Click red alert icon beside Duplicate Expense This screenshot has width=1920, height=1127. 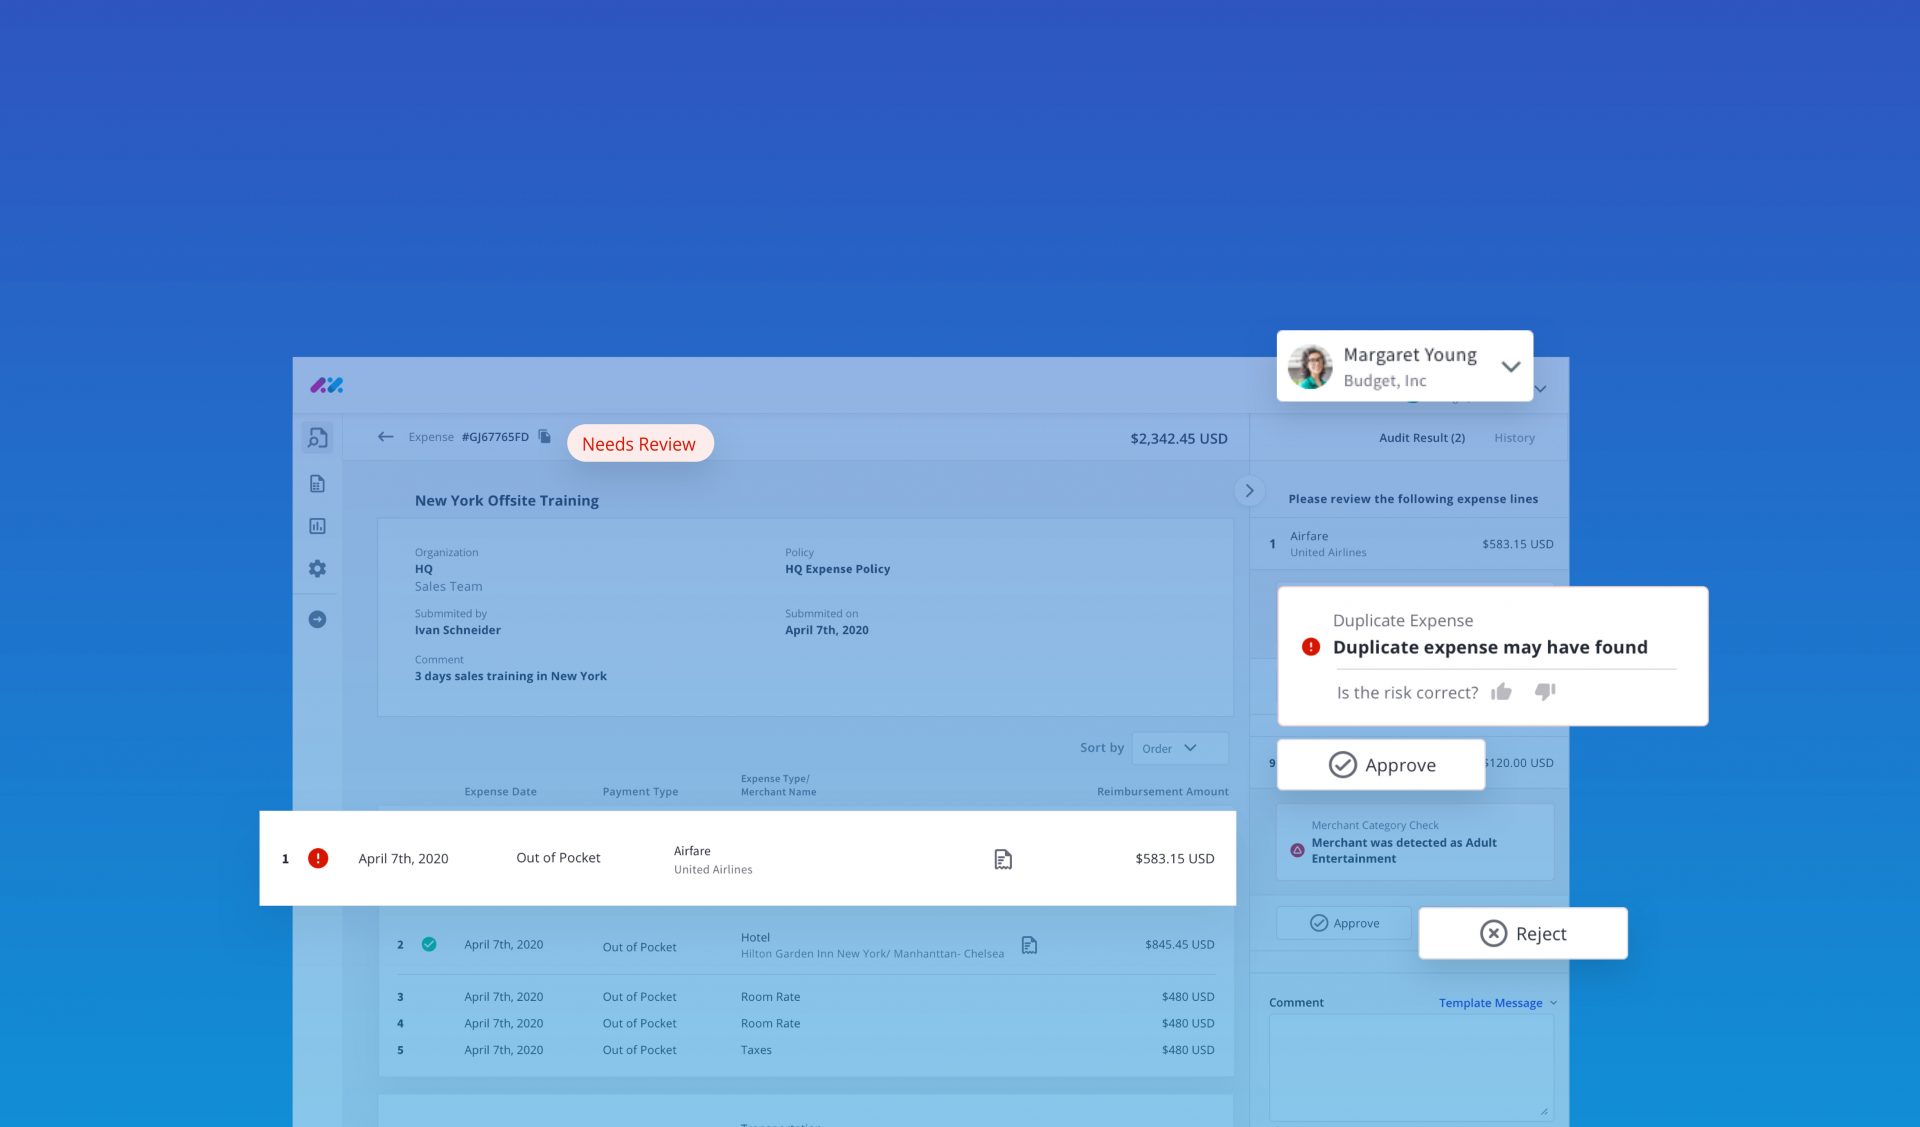click(x=1311, y=647)
